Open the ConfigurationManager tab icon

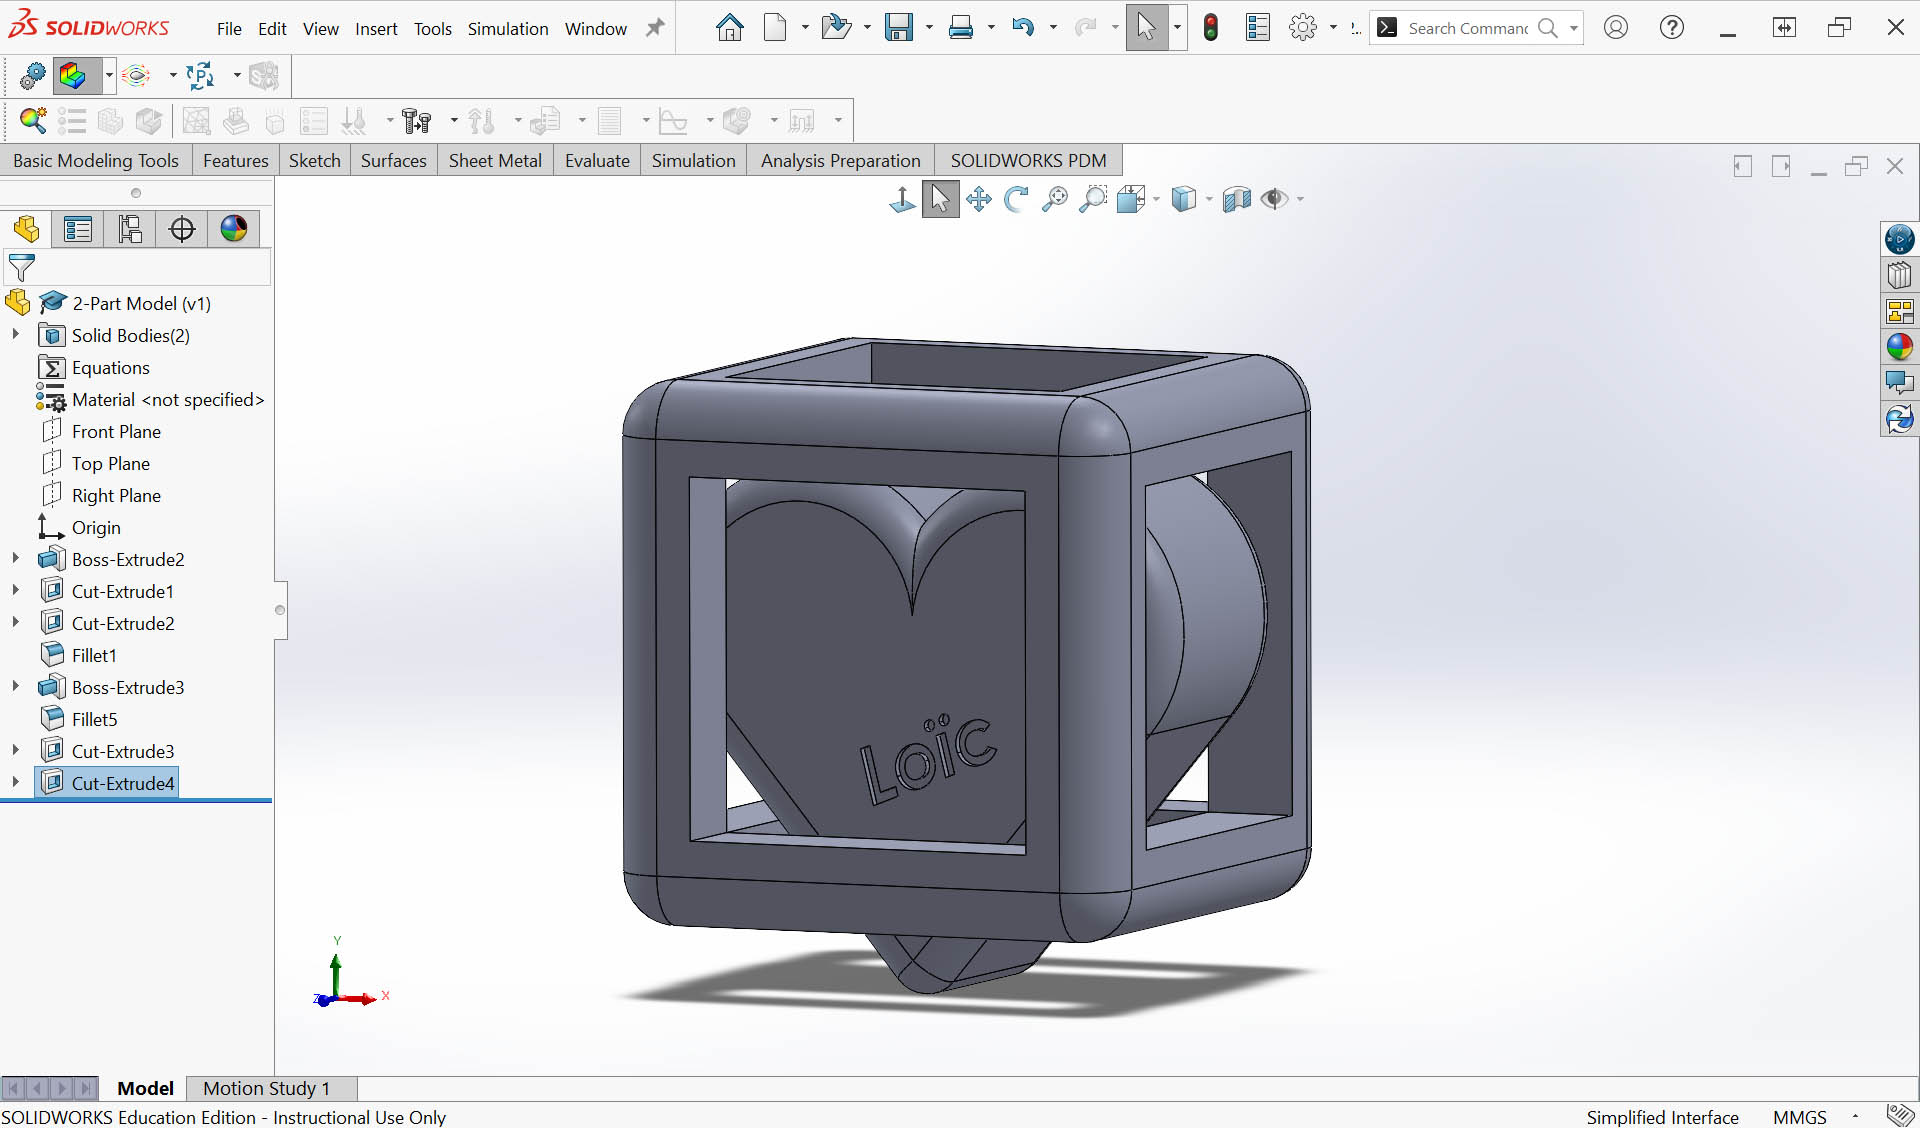coord(130,229)
